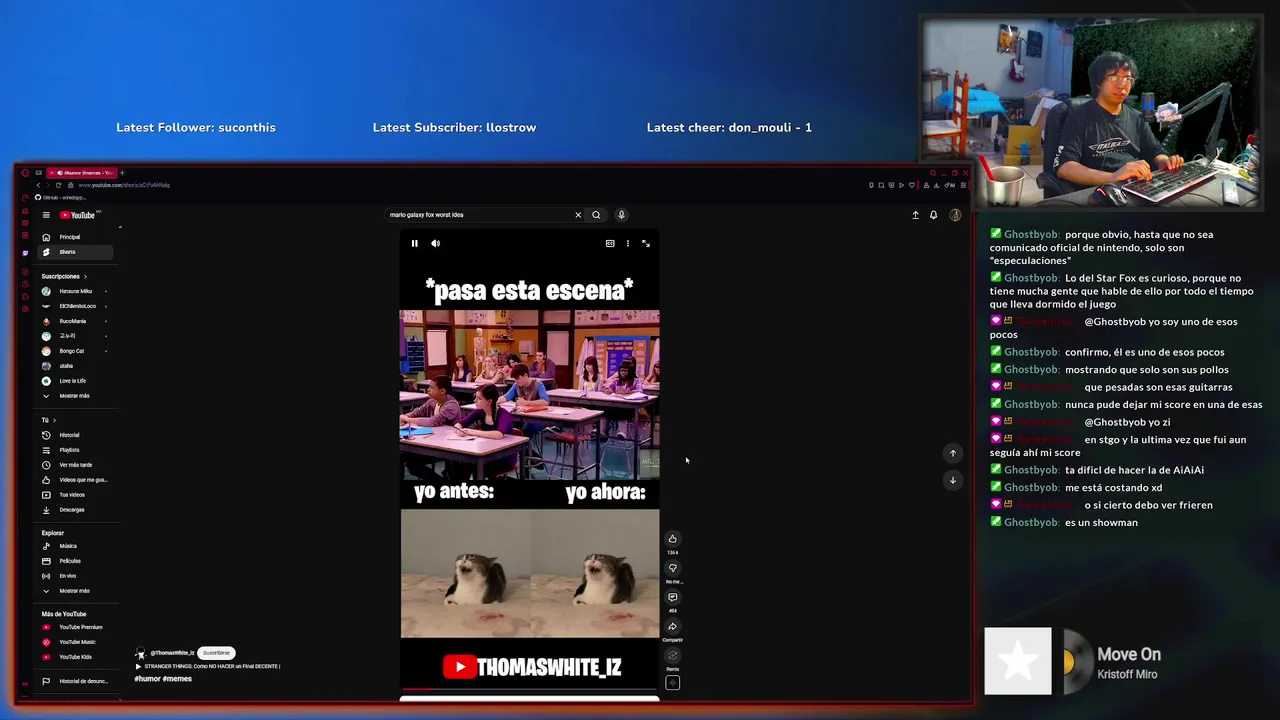1280x720 pixels.
Task: Open Películas under Explorar
Action: click(76, 561)
